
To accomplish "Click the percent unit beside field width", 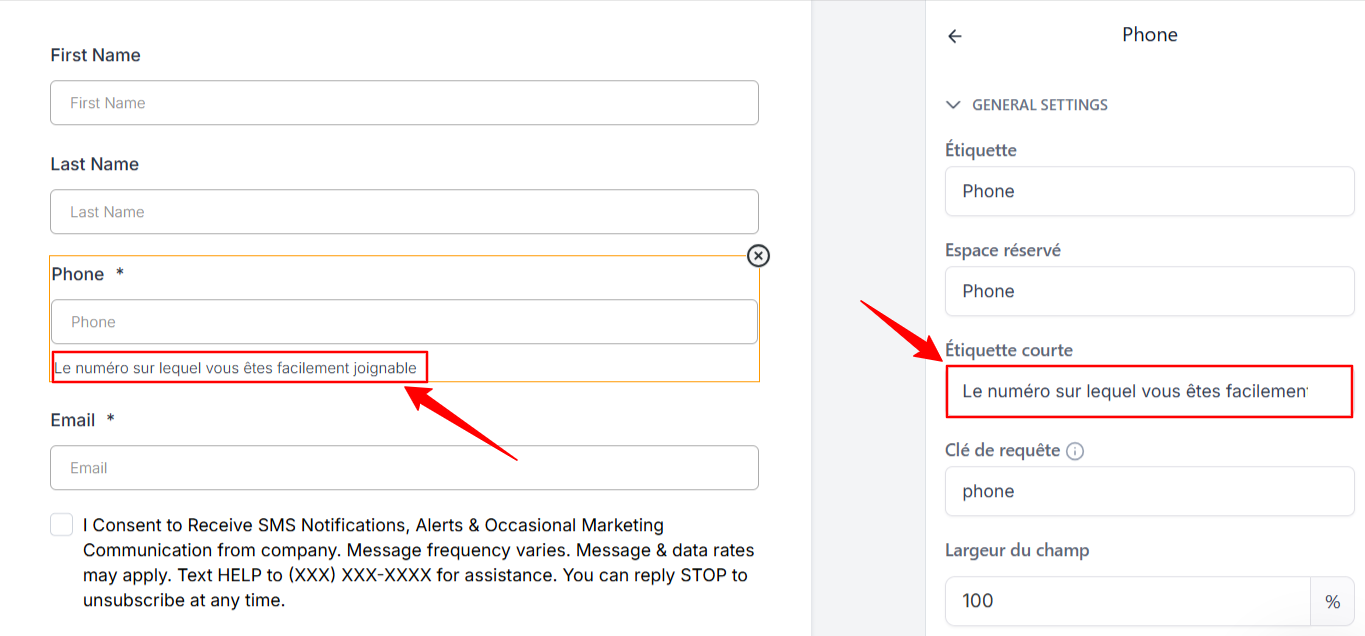I will 1333,601.
